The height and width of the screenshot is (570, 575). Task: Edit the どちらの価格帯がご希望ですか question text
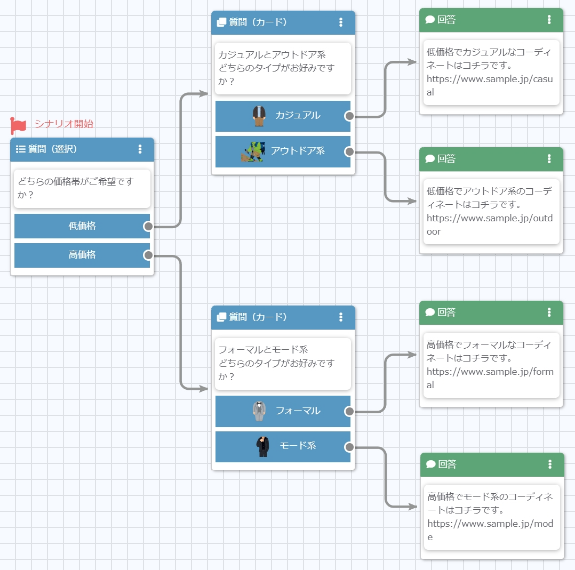82,189
